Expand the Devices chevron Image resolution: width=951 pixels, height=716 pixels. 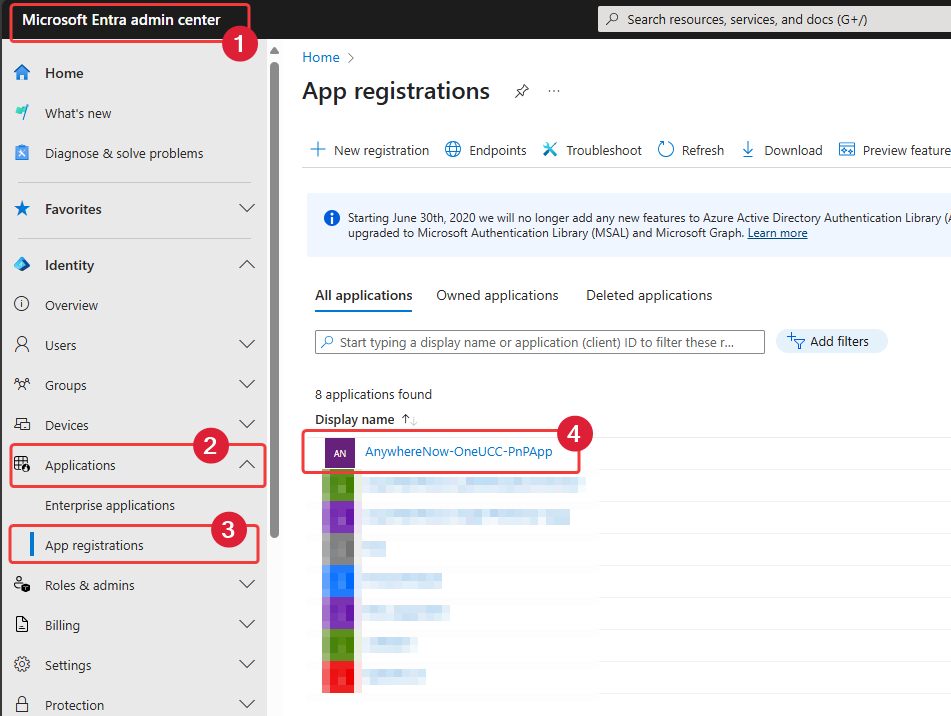(x=247, y=424)
